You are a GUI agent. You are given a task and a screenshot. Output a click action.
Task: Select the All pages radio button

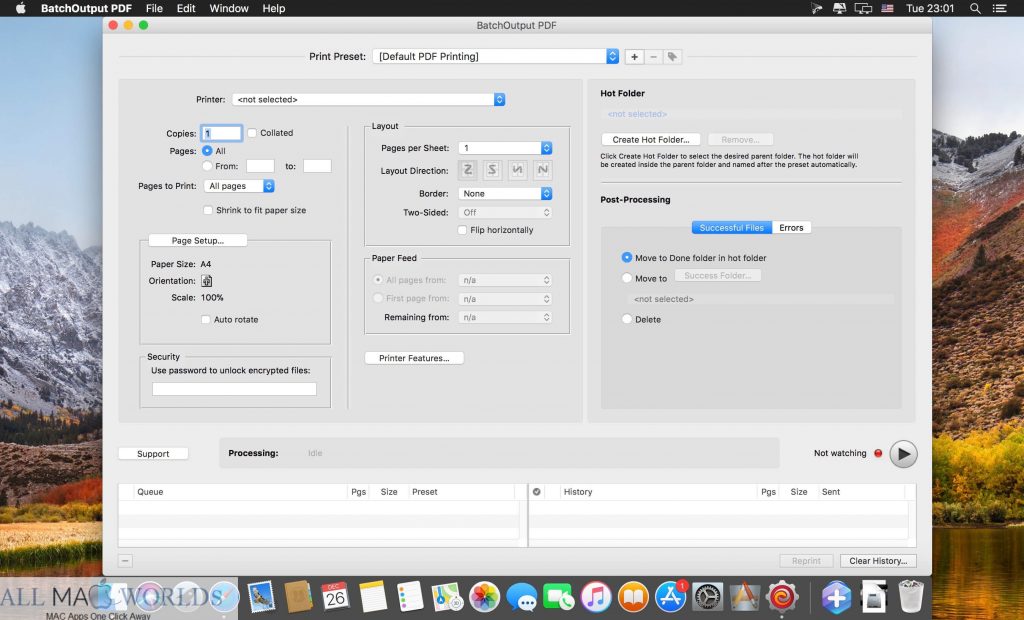tap(207, 151)
